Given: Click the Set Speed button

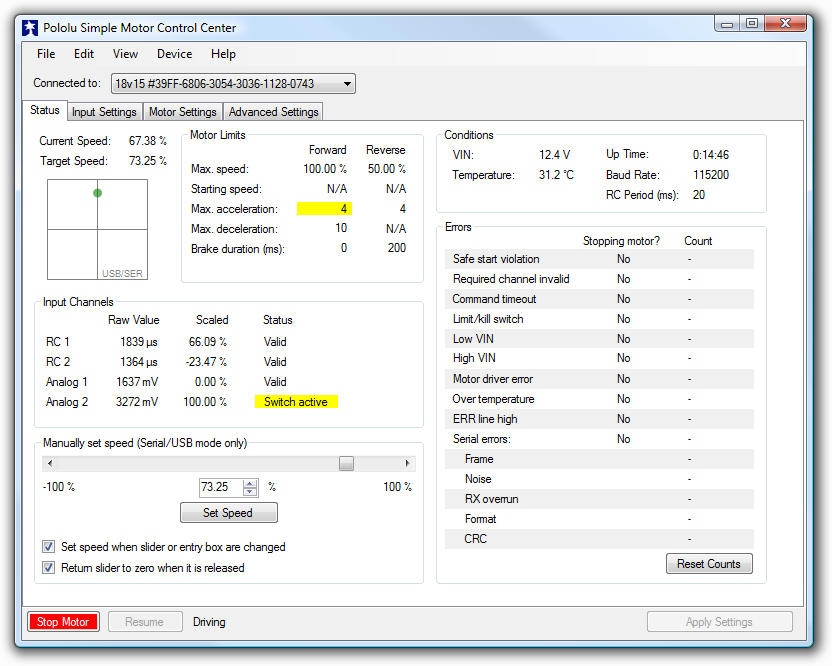Looking at the screenshot, I should tap(229, 513).
